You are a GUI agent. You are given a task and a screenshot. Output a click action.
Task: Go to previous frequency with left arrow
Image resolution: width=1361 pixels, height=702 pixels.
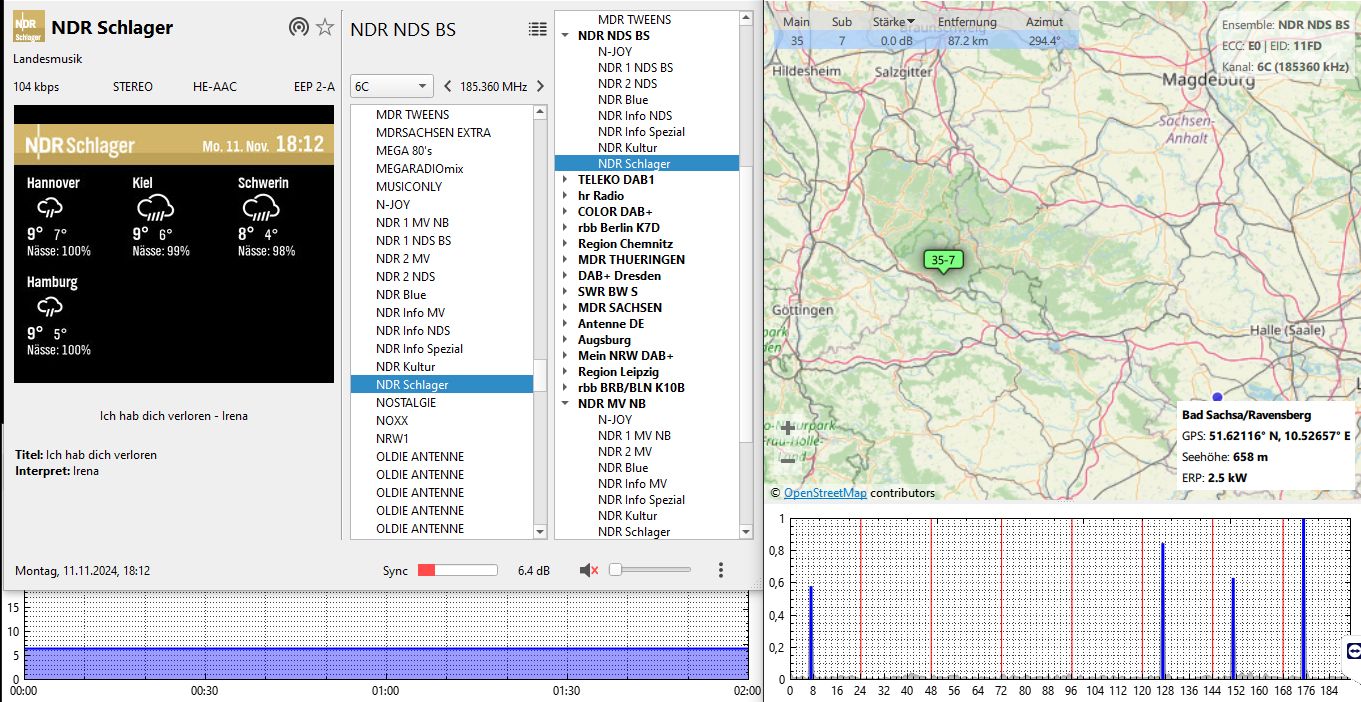(447, 86)
